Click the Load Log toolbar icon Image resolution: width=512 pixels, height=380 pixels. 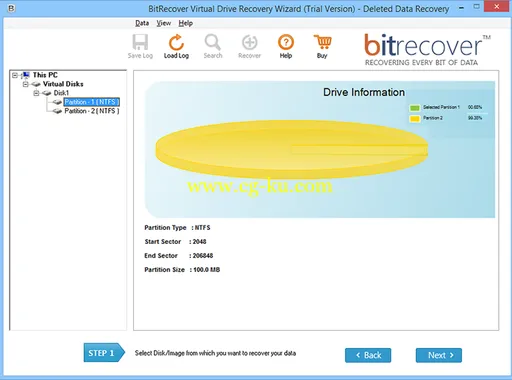pyautogui.click(x=176, y=42)
